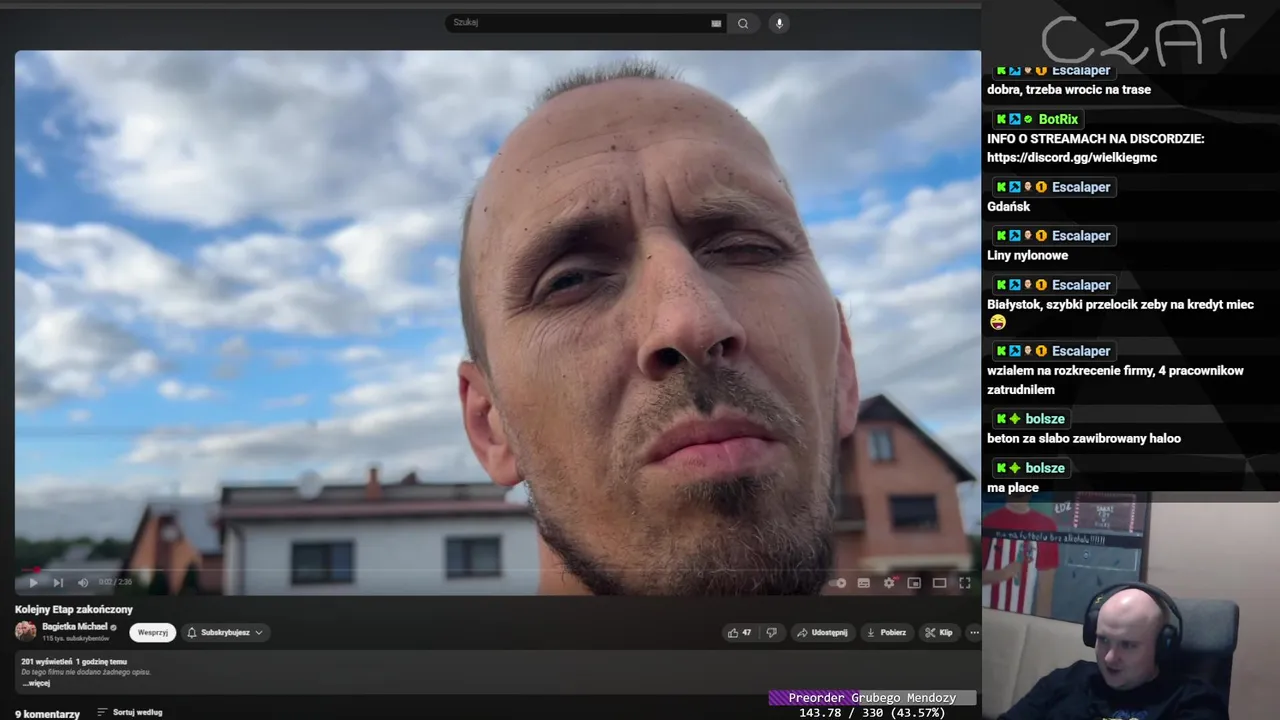Click the Klip scissors button
Screen dimensions: 1280x720
point(939,632)
